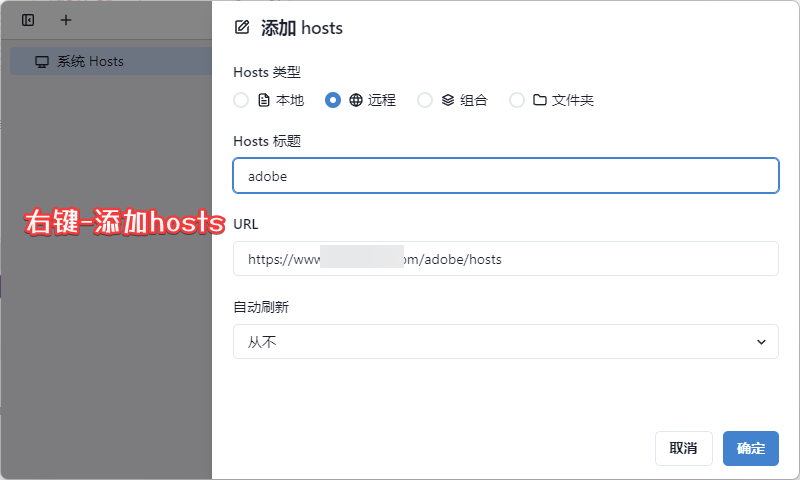Click the 添加 hosts dialog title

pyautogui.click(x=302, y=28)
